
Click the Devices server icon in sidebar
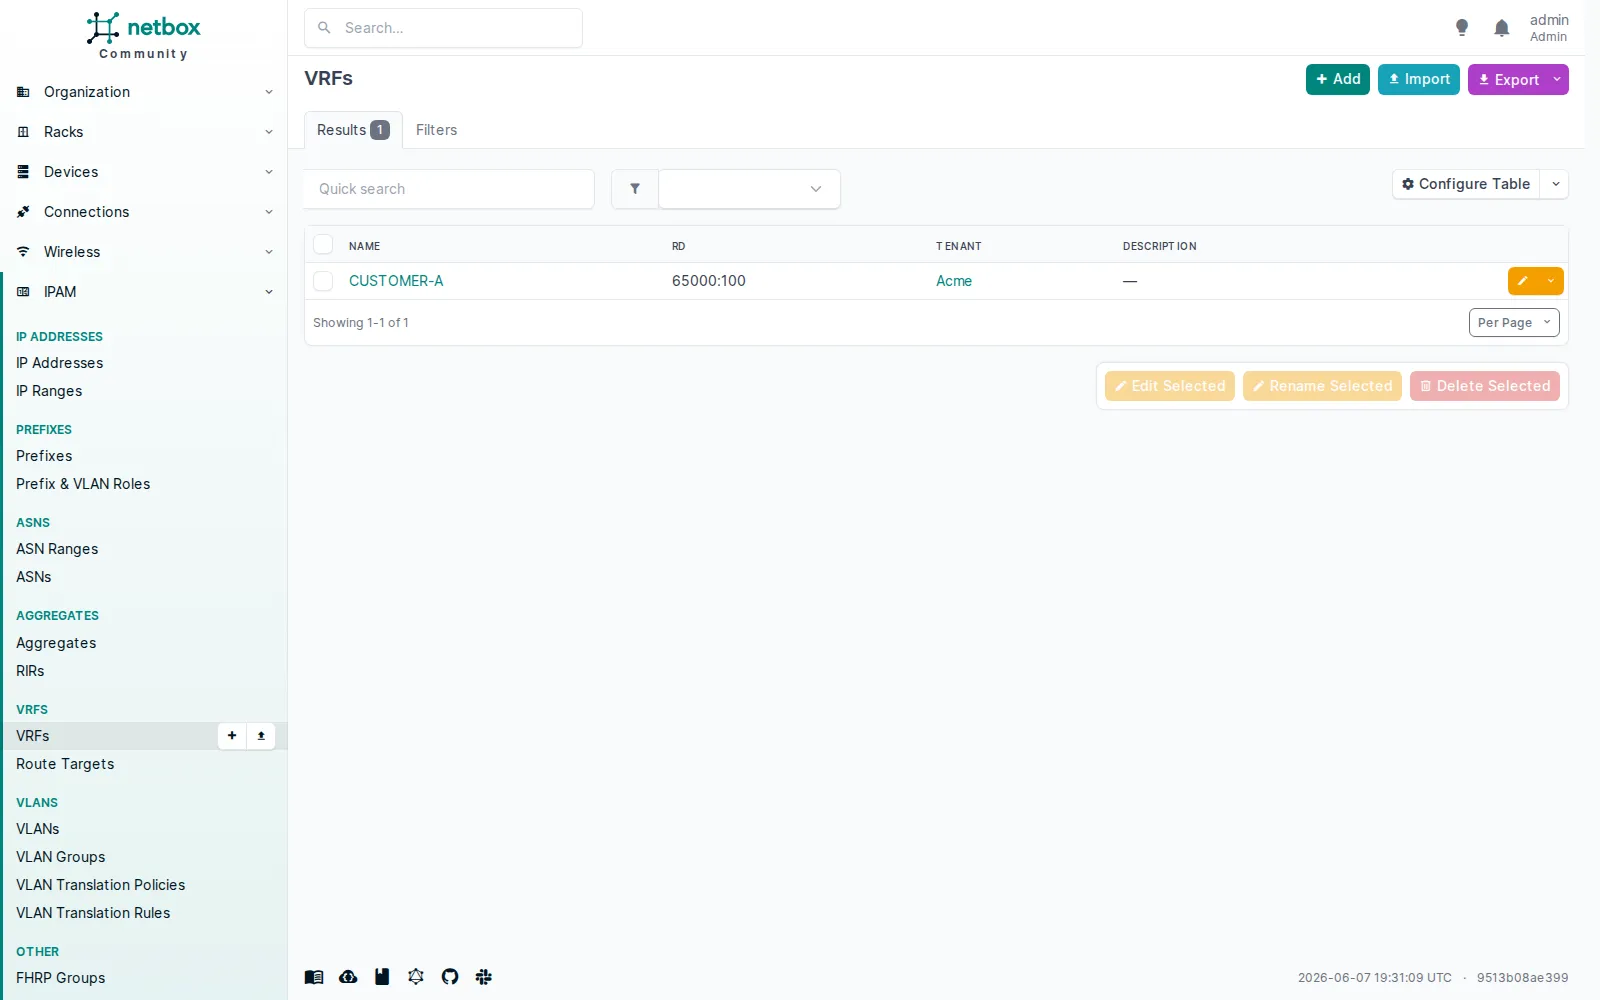coord(23,172)
